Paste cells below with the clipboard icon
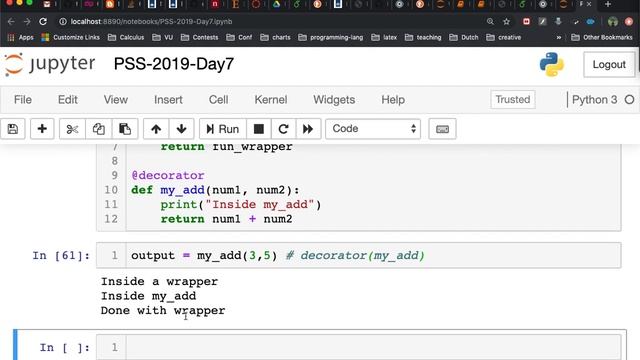The width and height of the screenshot is (640, 360). [x=124, y=129]
